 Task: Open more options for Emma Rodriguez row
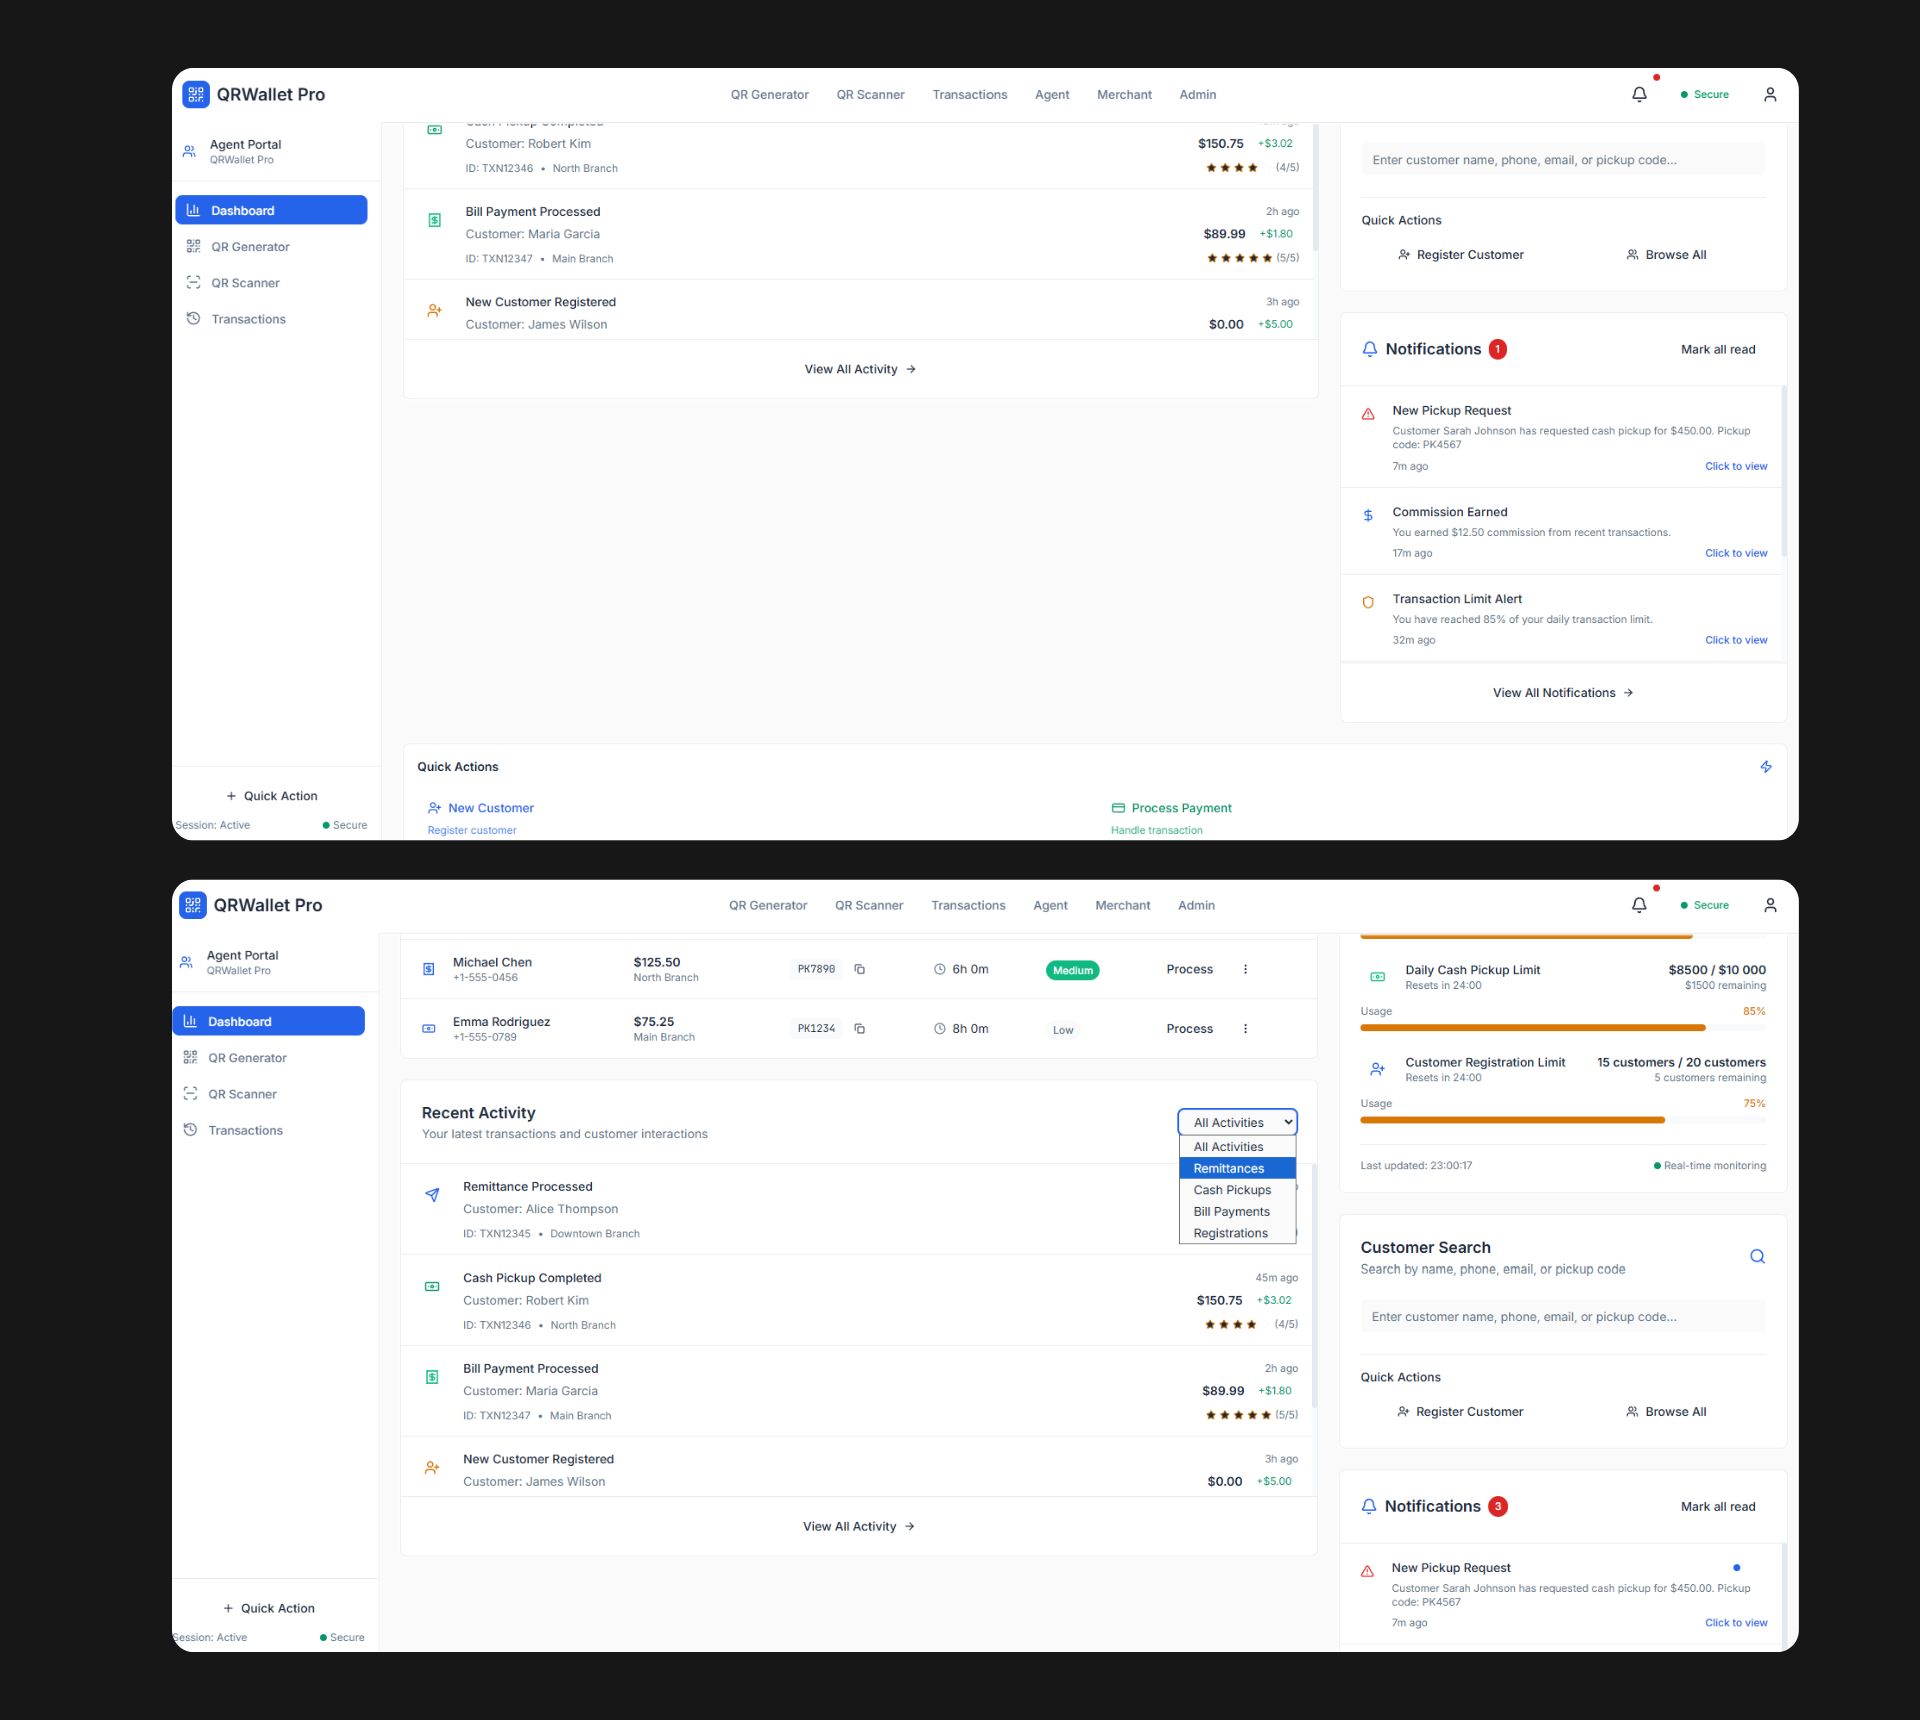[1245, 1028]
